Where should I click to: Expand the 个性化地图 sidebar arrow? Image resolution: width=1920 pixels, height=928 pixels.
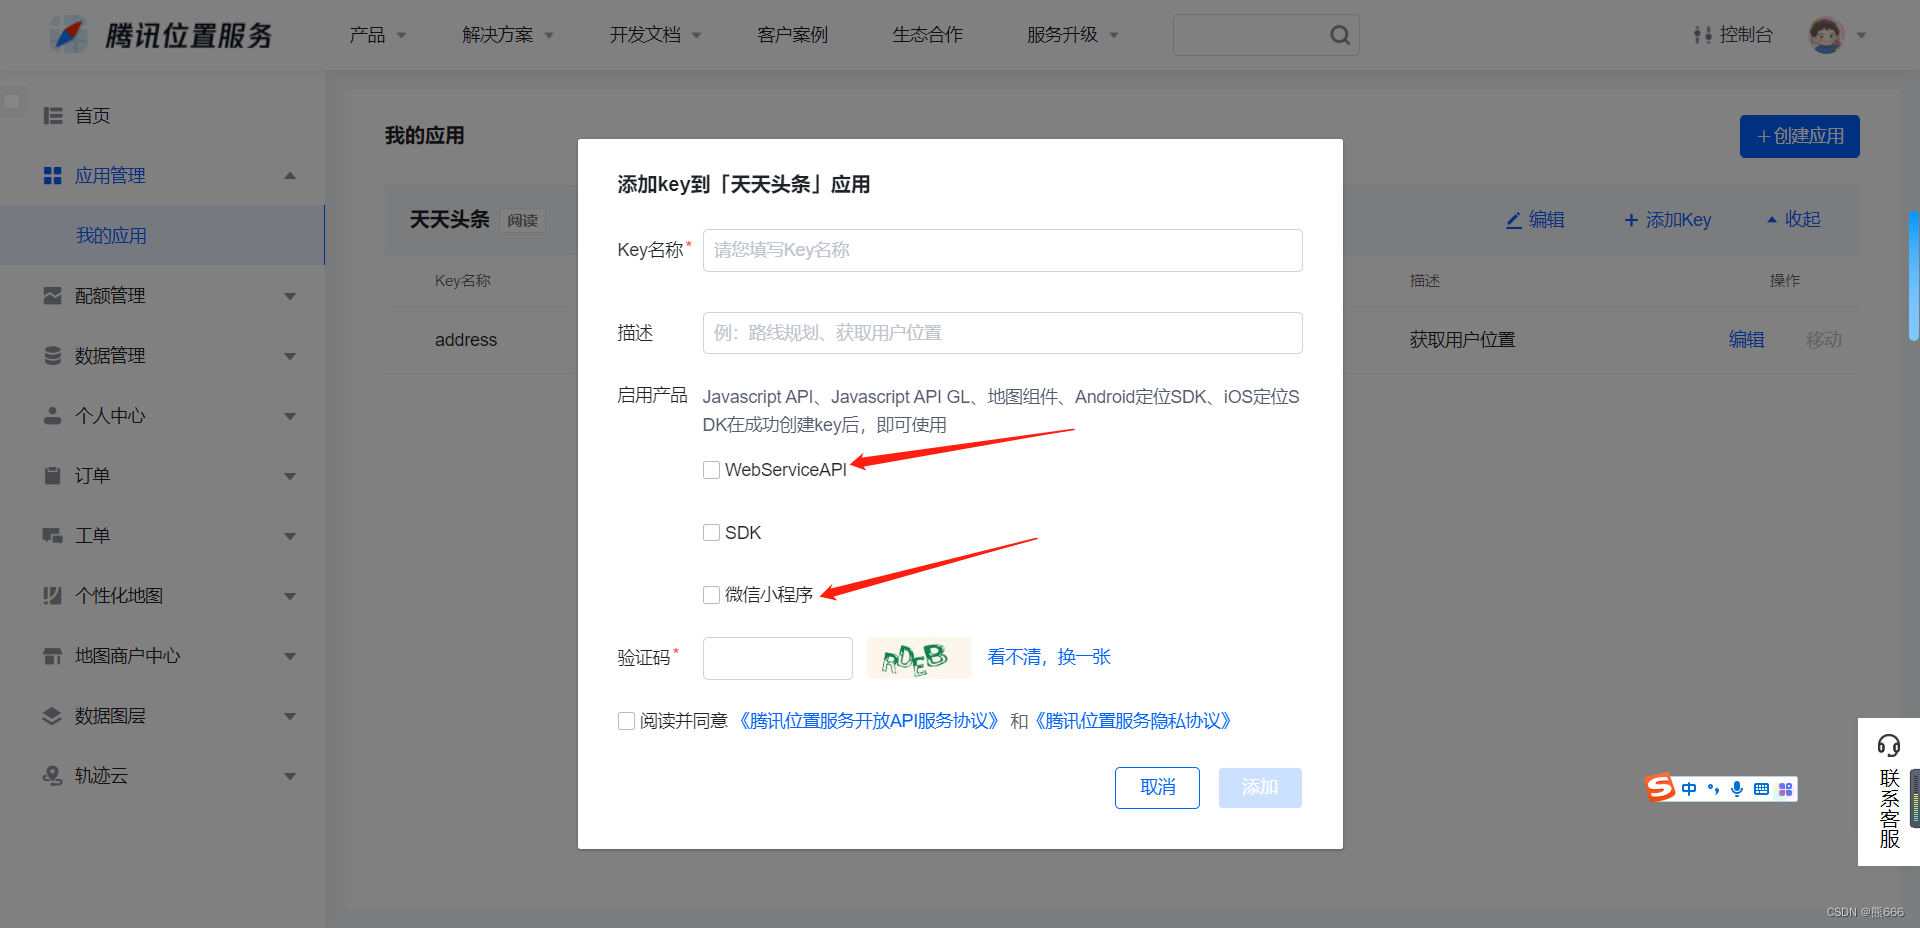pyautogui.click(x=290, y=596)
